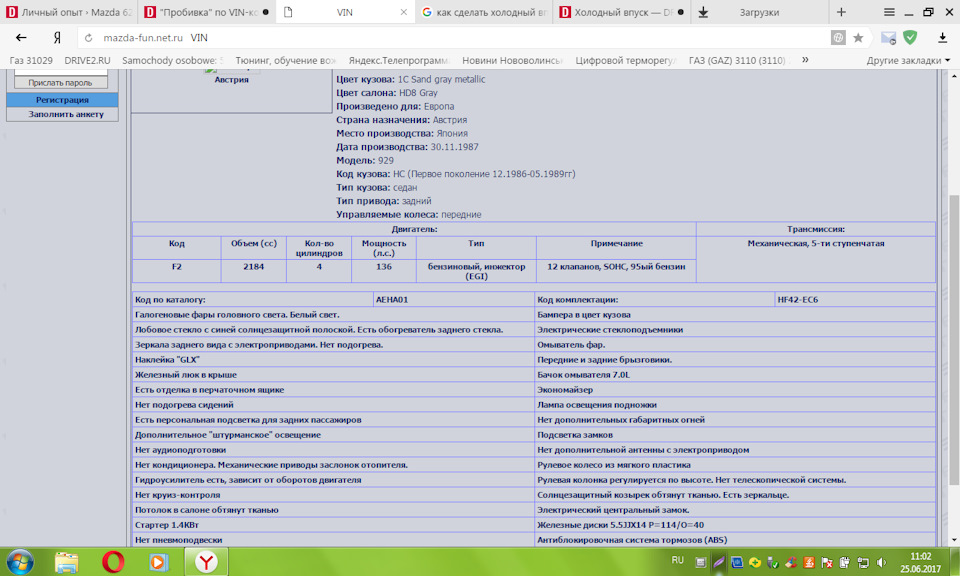Image resolution: width=960 pixels, height=576 pixels.
Task: Click the engine volume value 2184
Action: pyautogui.click(x=253, y=267)
